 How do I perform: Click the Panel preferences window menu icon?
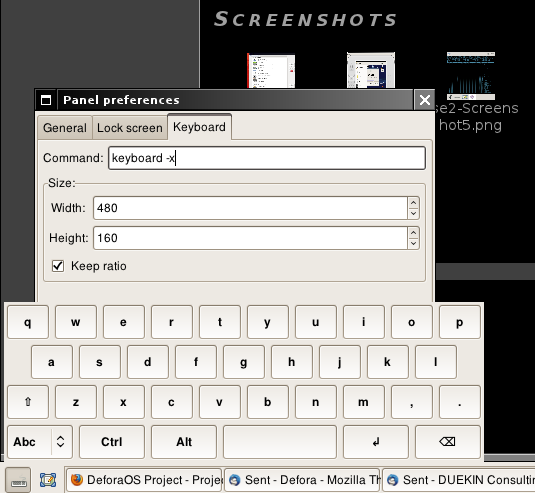click(46, 100)
